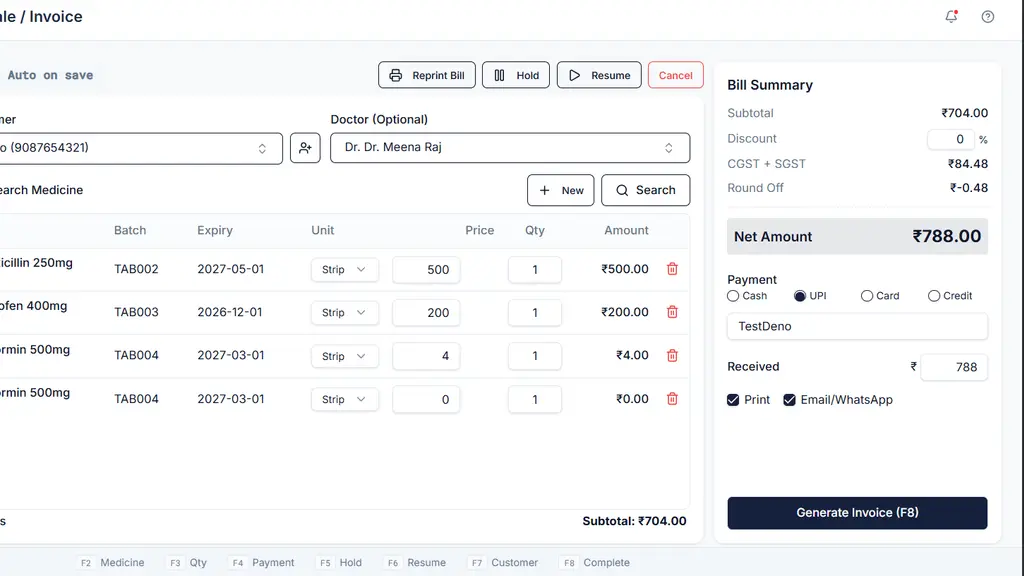Remove the ₹0.00 TAB004 row
This screenshot has width=1024, height=576.
[672, 399]
